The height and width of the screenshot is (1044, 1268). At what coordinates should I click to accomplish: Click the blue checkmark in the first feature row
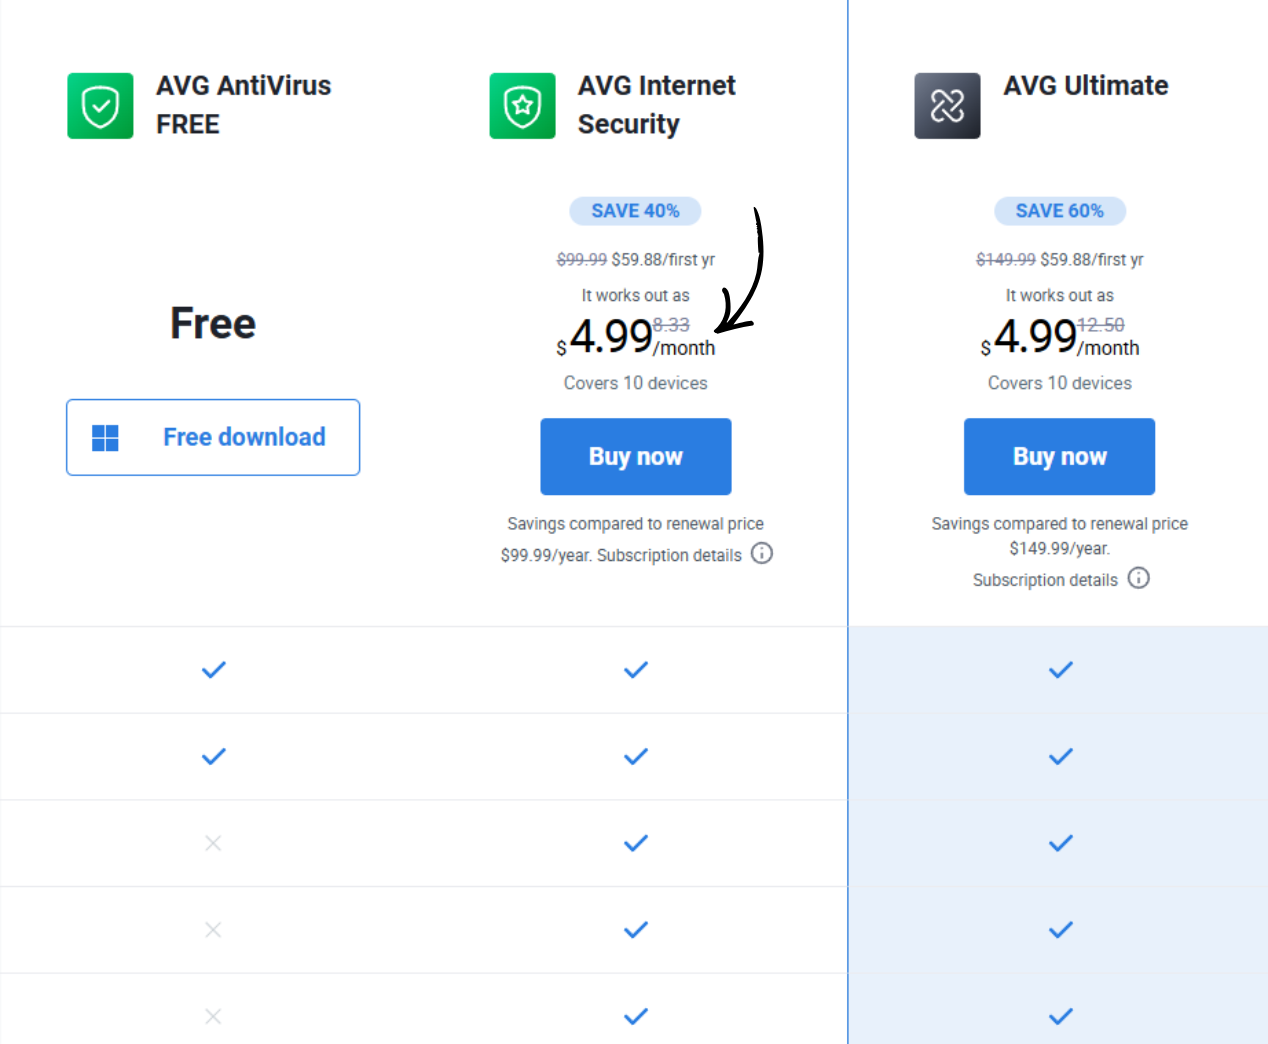(213, 670)
